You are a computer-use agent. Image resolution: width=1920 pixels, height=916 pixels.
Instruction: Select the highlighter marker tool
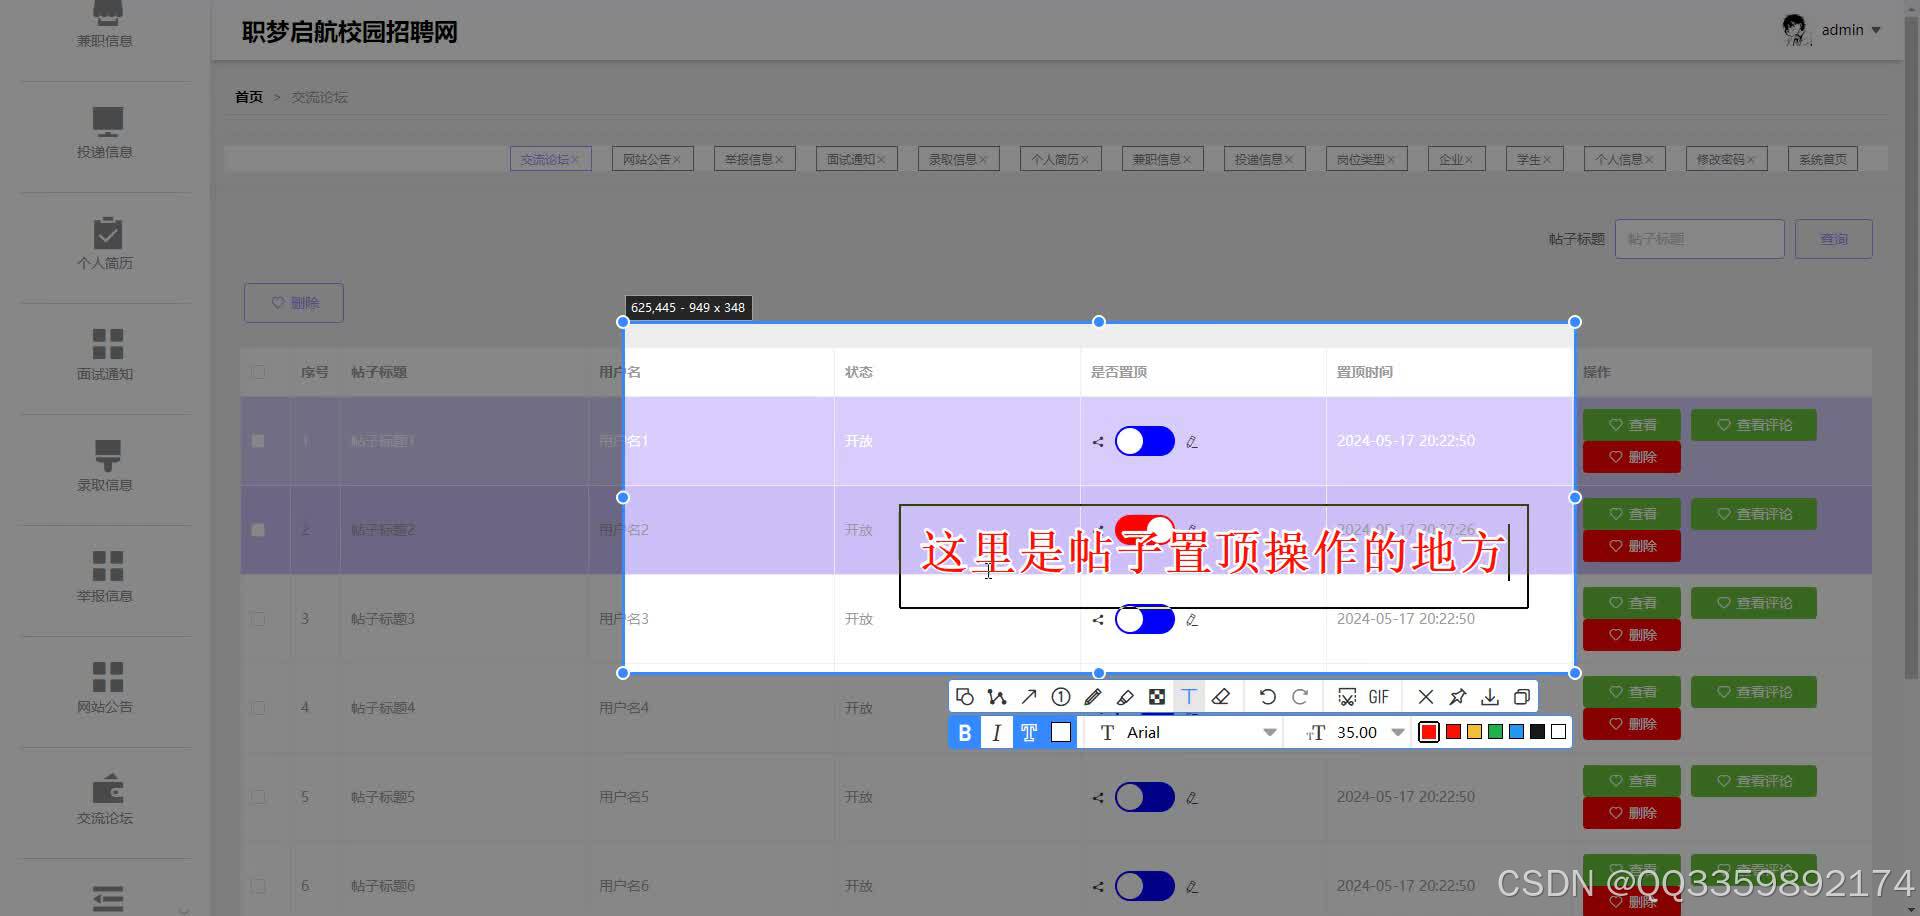coord(1125,697)
